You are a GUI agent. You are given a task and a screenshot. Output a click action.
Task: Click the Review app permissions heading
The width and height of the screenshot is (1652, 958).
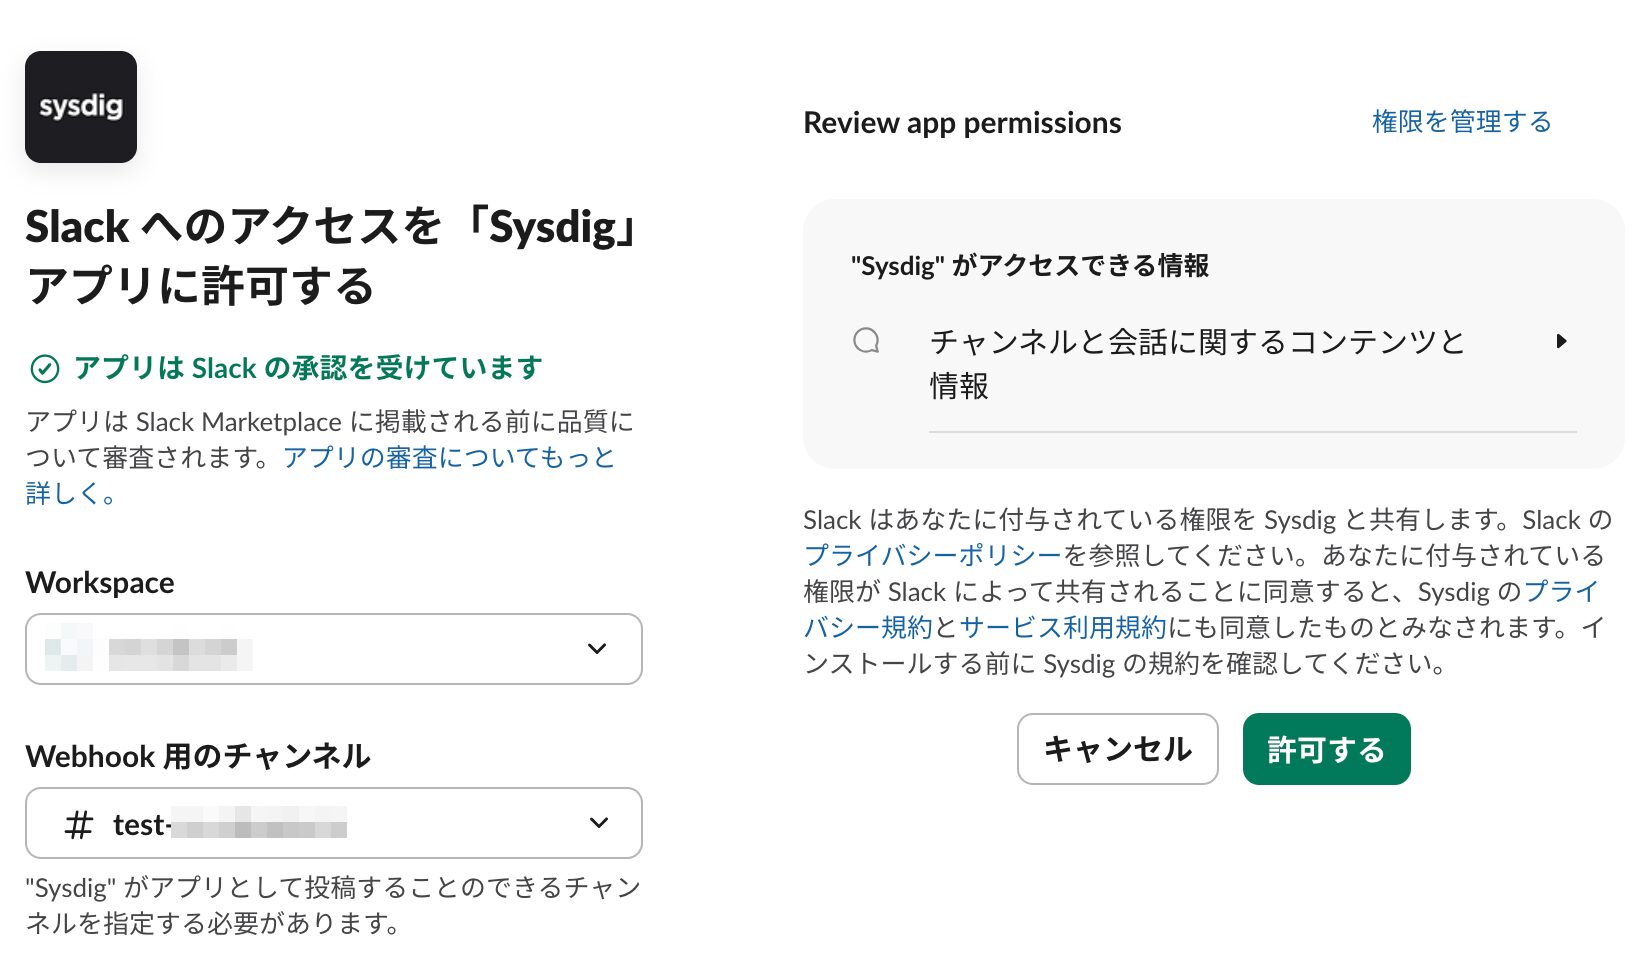[962, 123]
